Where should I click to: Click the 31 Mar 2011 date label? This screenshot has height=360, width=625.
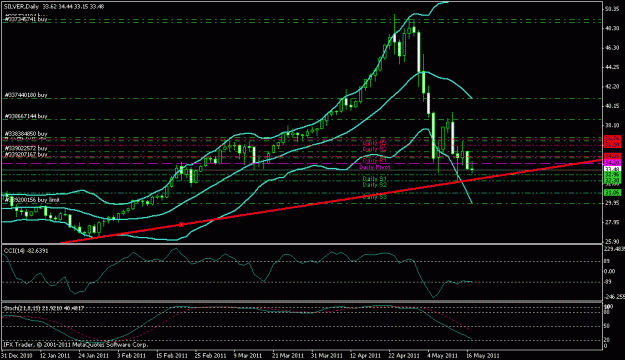point(326,355)
